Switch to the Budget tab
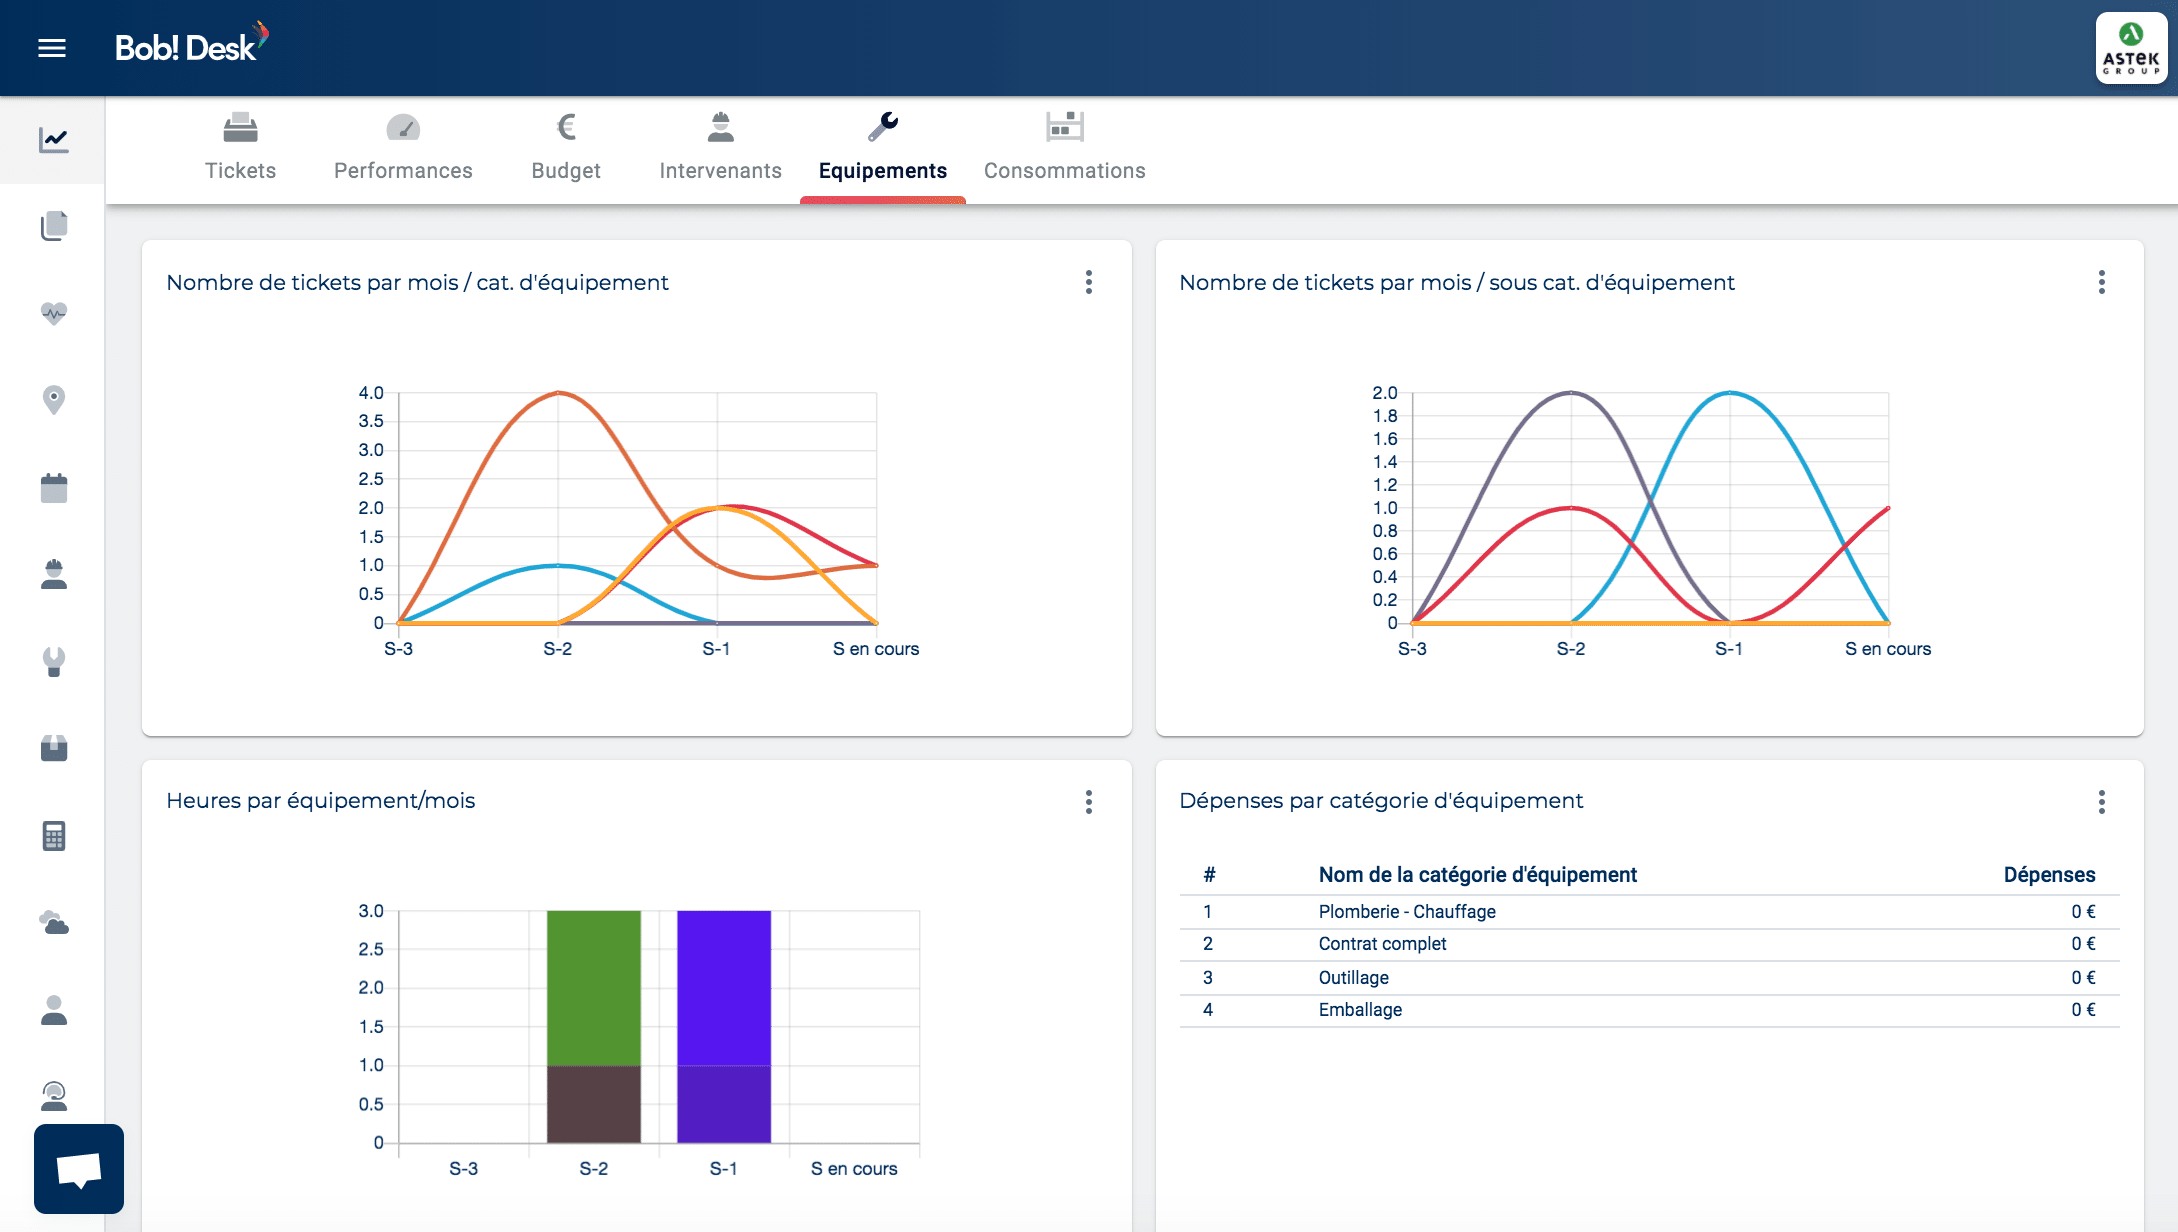Viewport: 2178px width, 1232px height. [x=566, y=151]
